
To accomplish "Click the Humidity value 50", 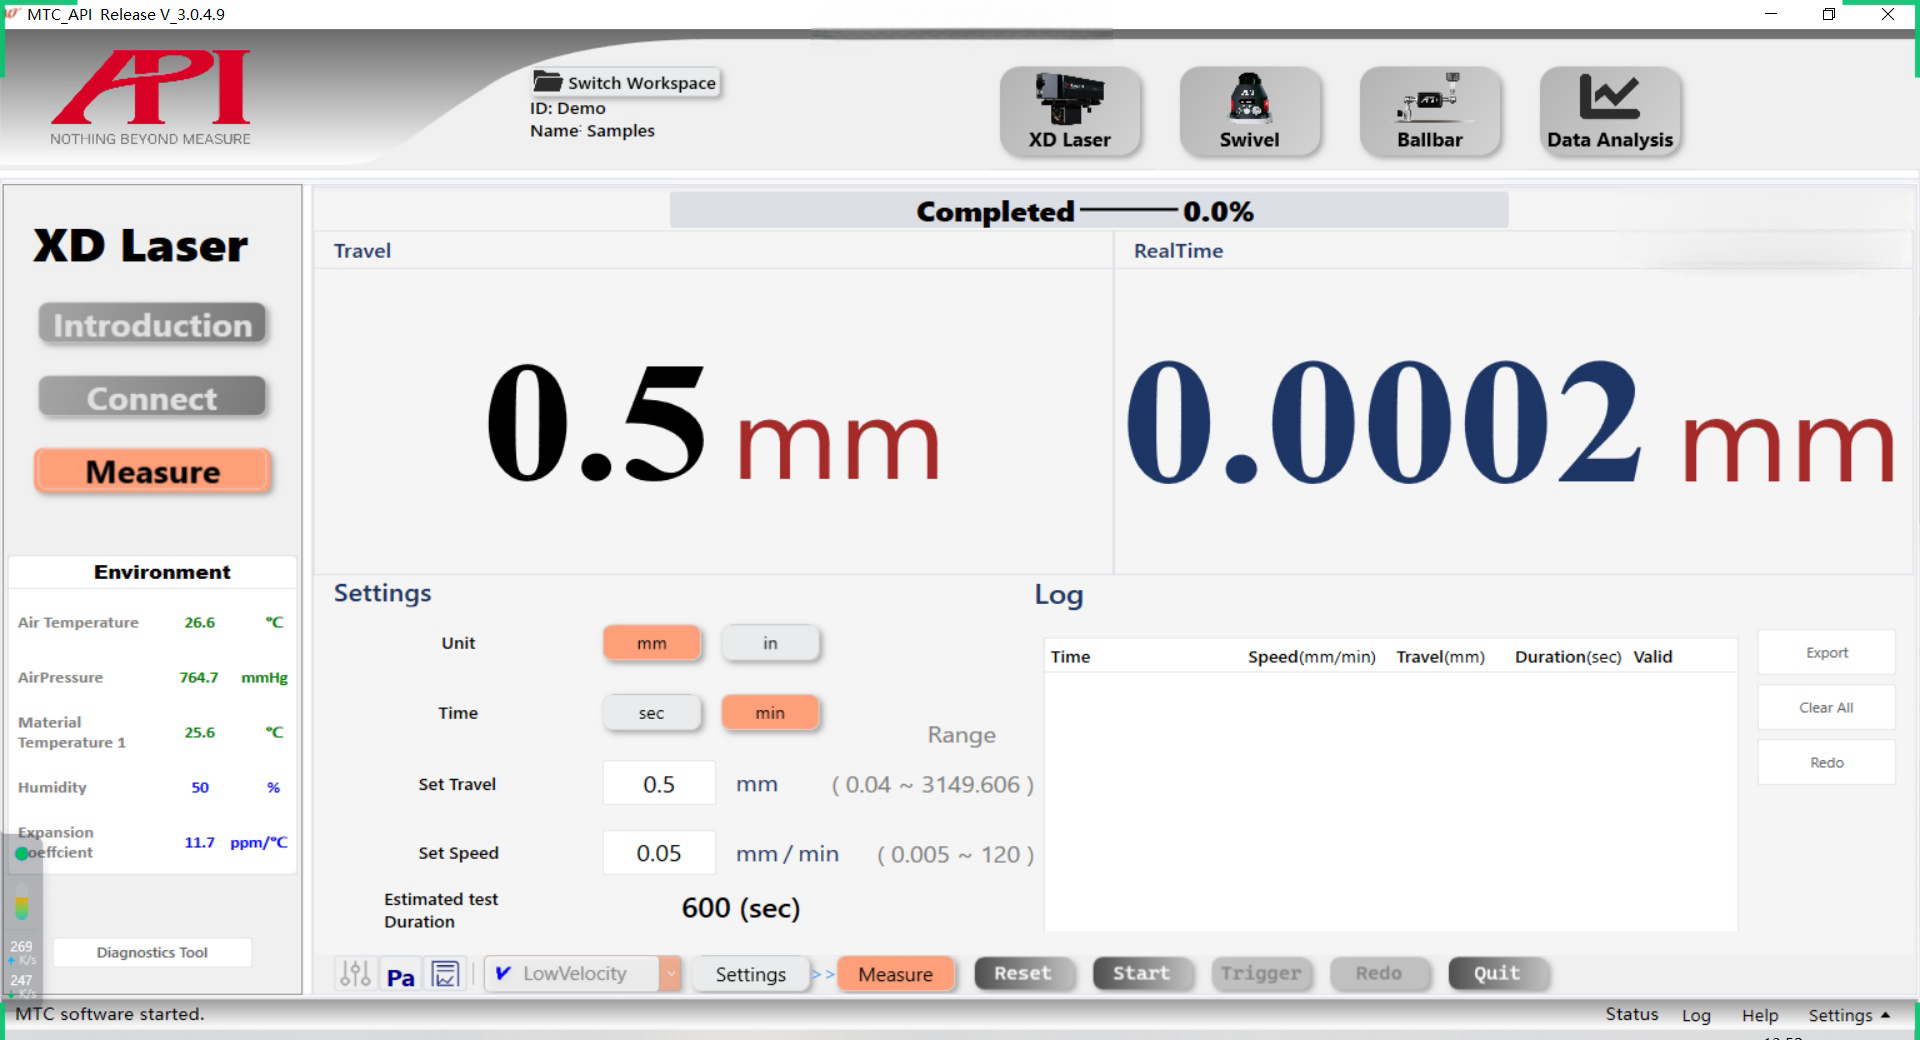I will 200,787.
